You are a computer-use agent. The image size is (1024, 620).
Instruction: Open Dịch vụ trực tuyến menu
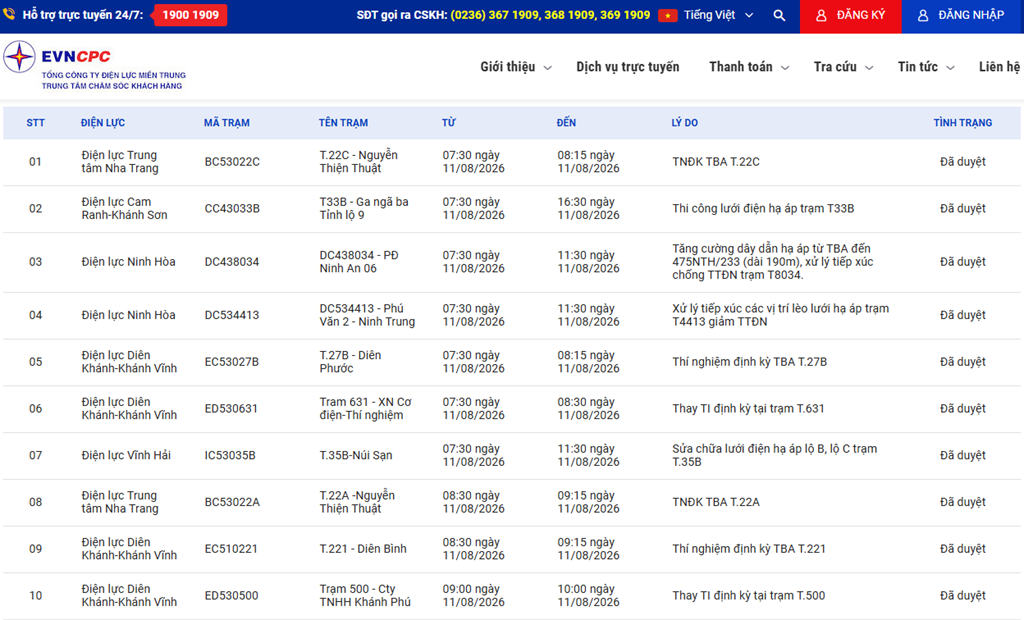tap(628, 67)
